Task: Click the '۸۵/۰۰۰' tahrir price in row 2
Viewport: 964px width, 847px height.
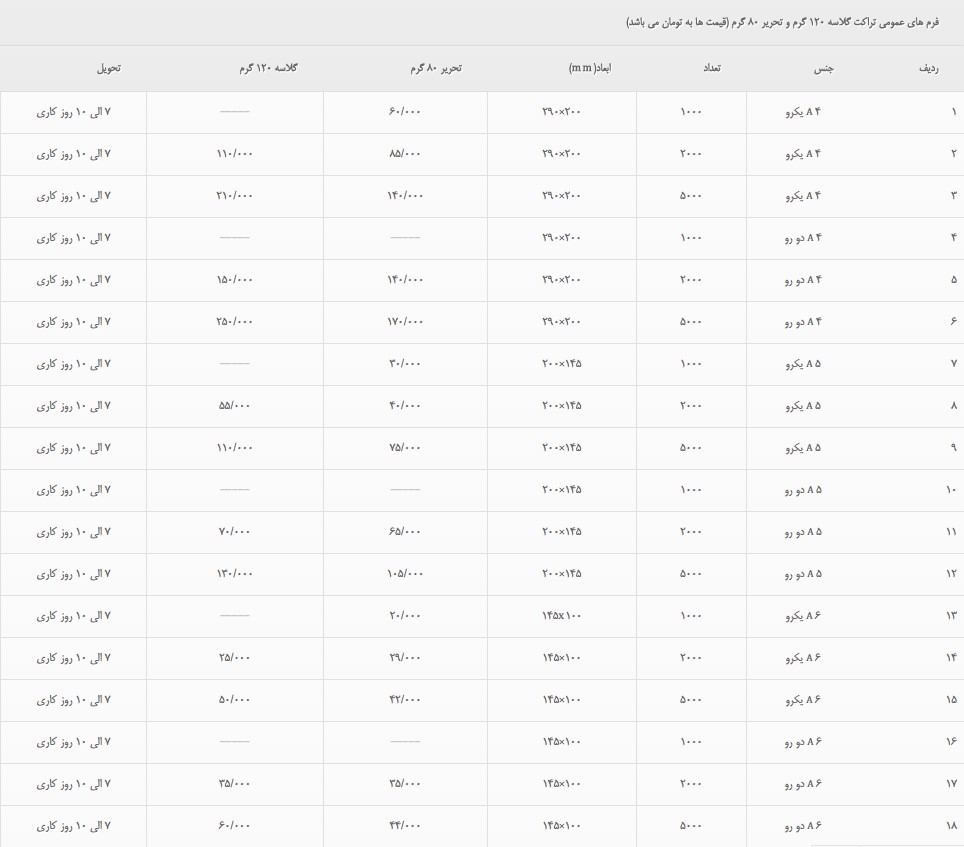Action: [405, 154]
